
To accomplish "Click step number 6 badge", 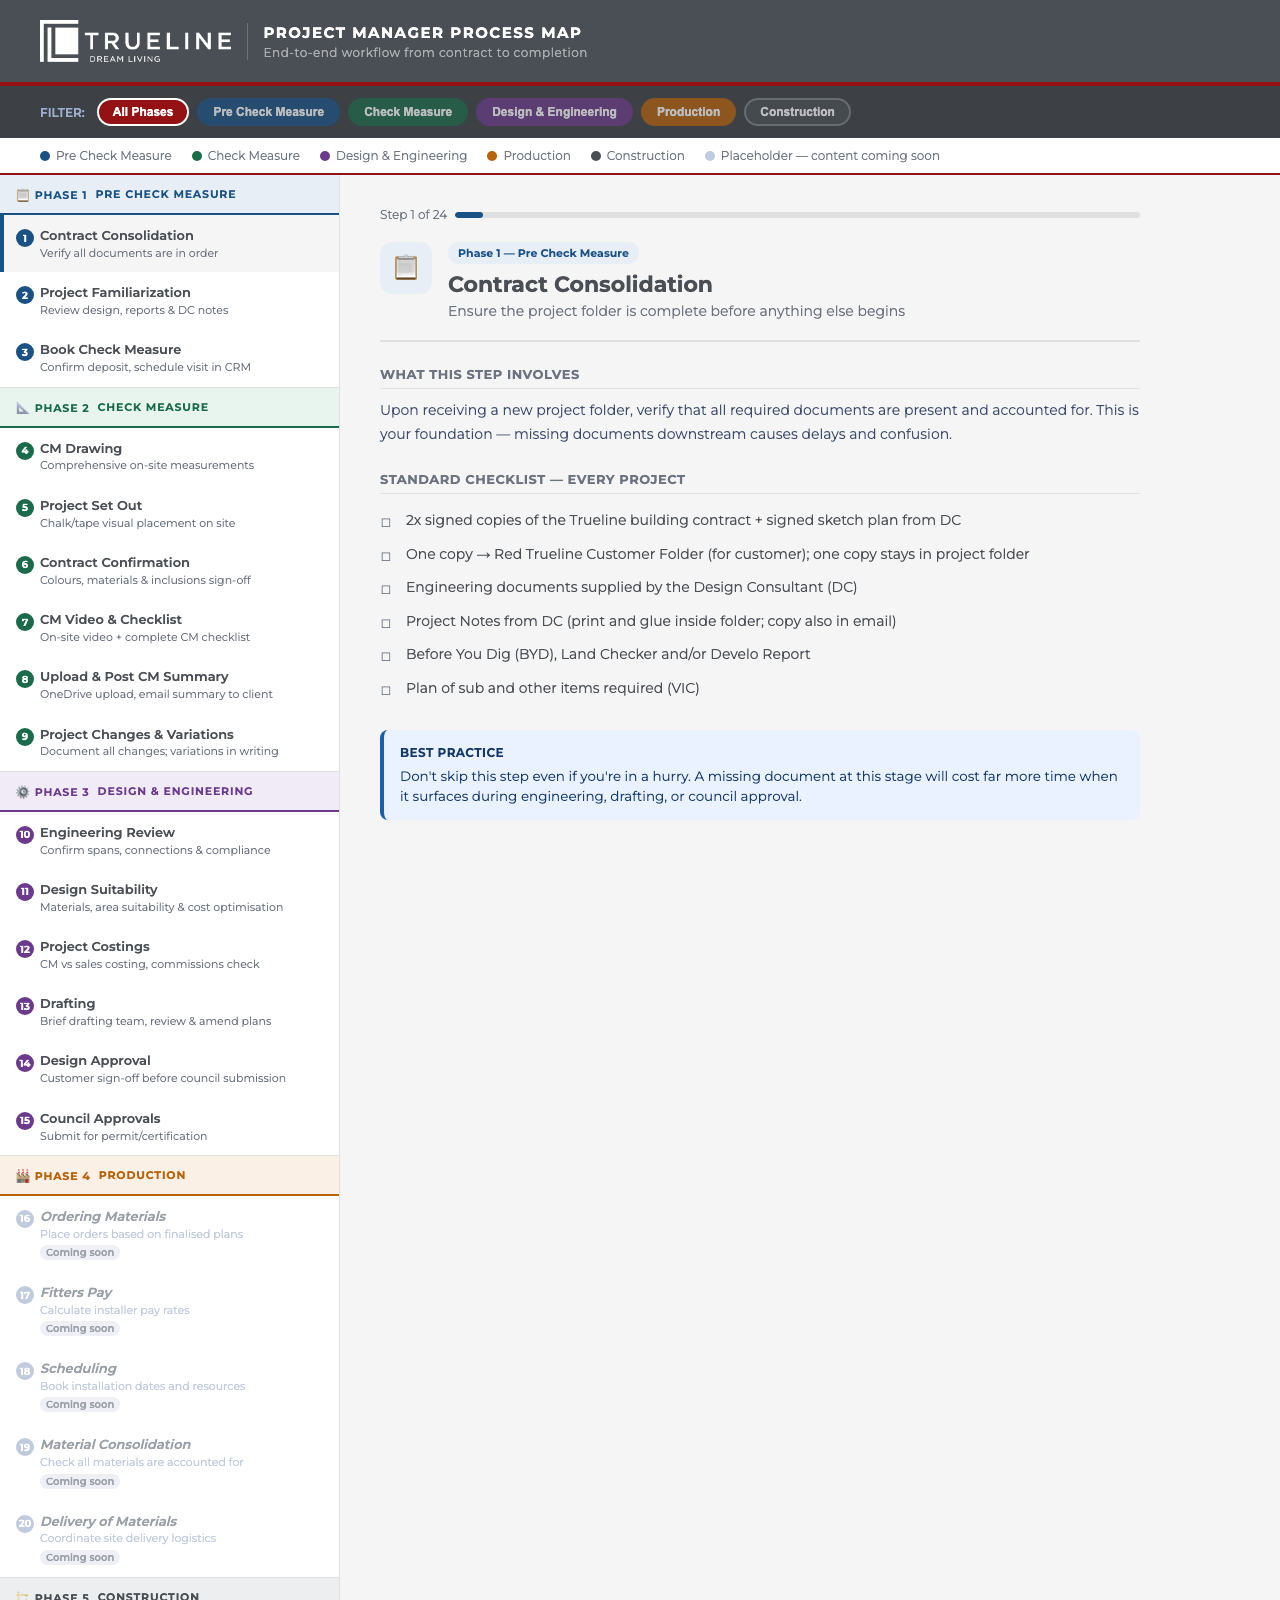I will 25,565.
